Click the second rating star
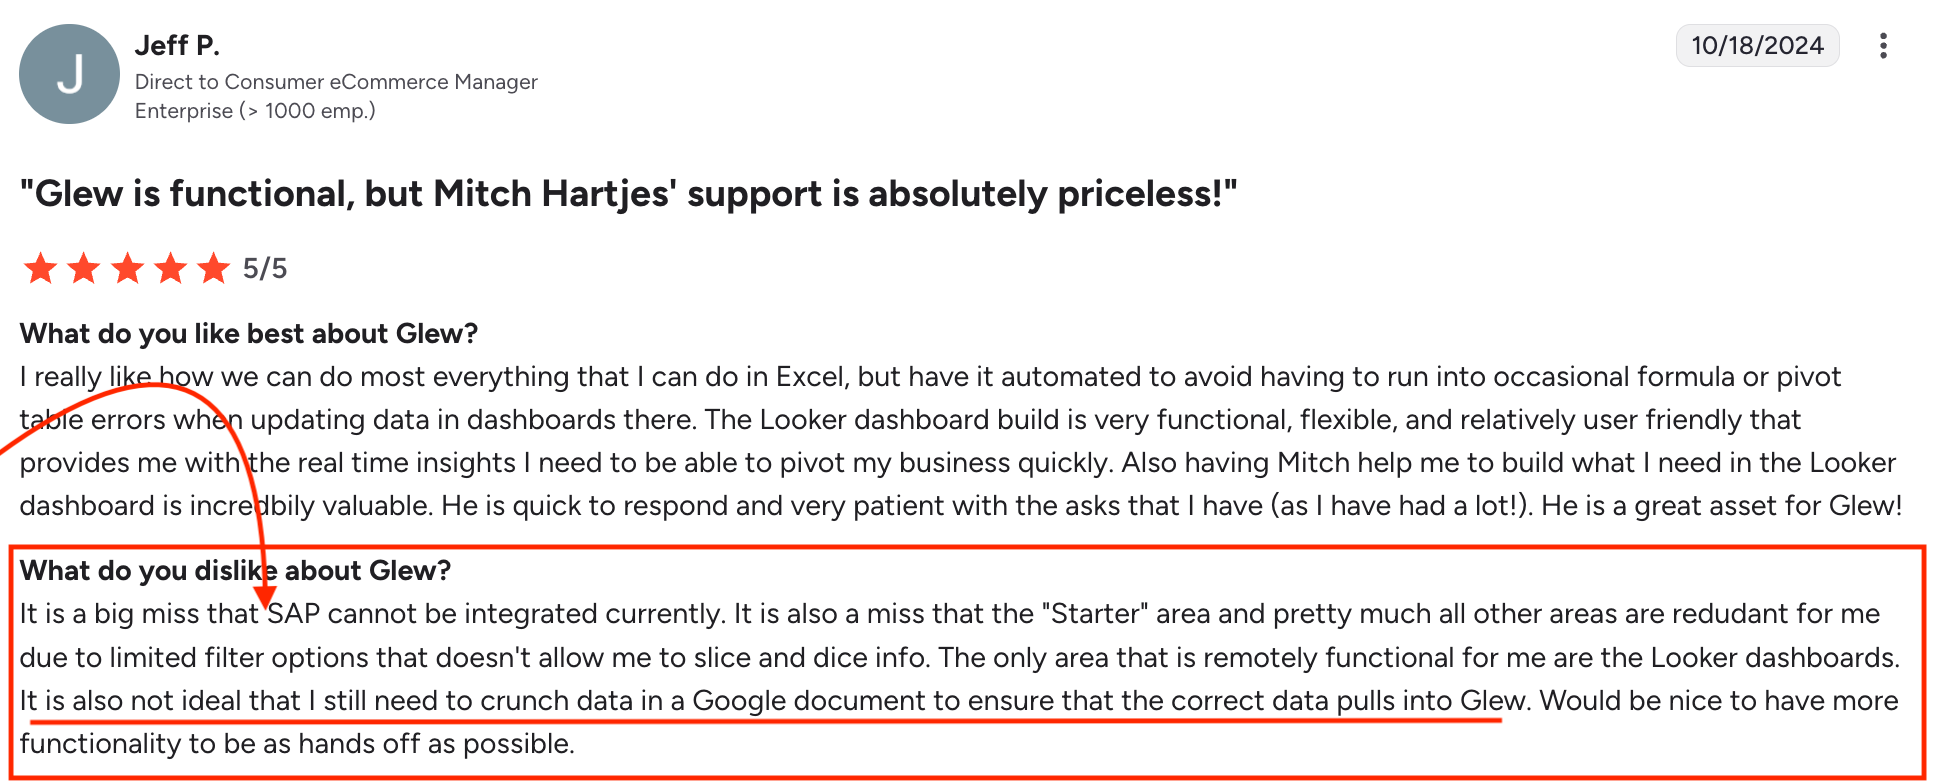 85,268
